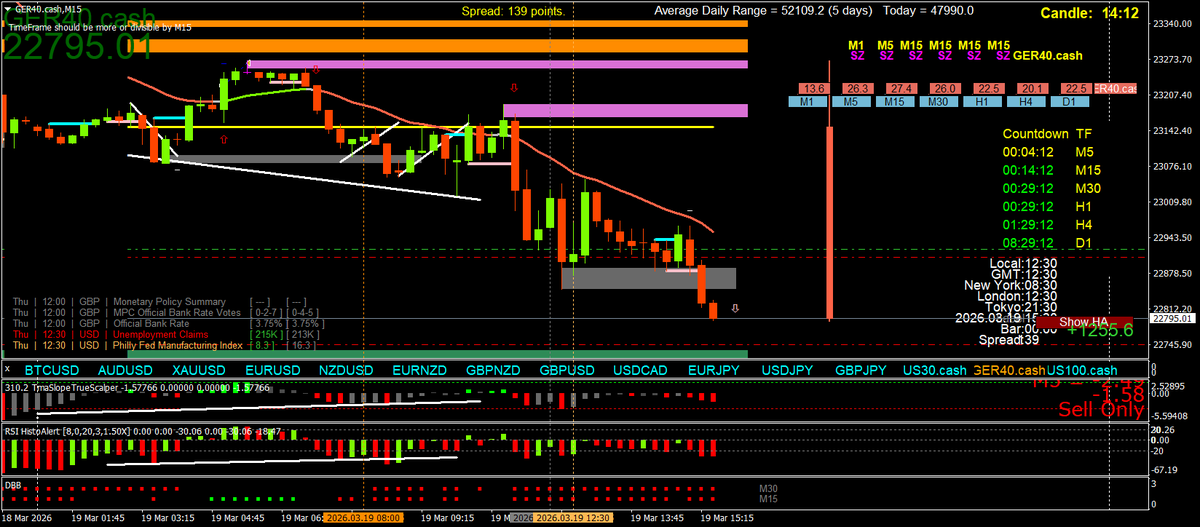Switch chart to GBPUSD symbol

click(x=567, y=370)
